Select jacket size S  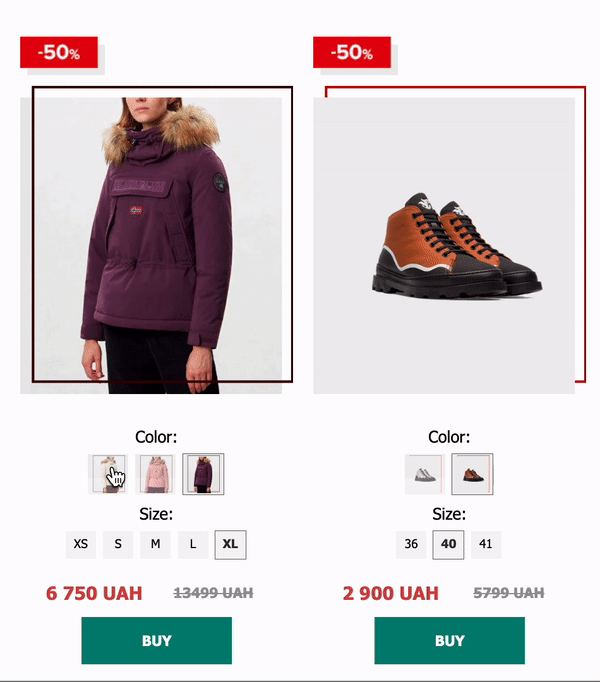(118, 544)
